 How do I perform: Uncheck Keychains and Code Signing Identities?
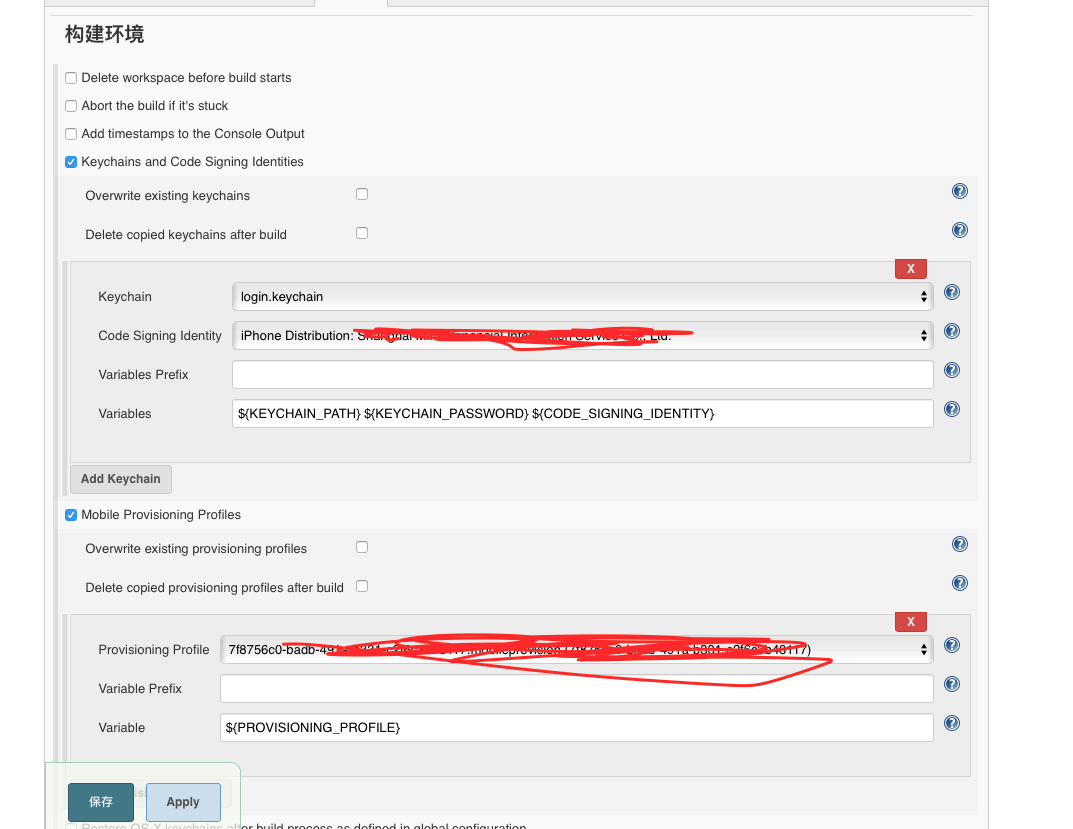pyautogui.click(x=71, y=162)
